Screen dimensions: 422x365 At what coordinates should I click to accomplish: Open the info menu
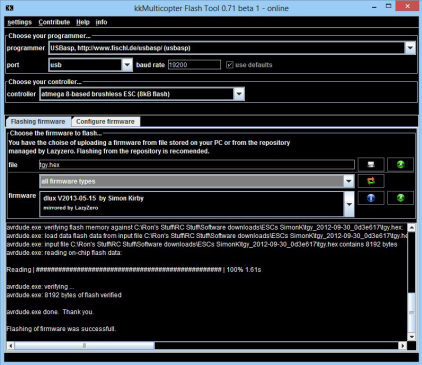(x=101, y=22)
